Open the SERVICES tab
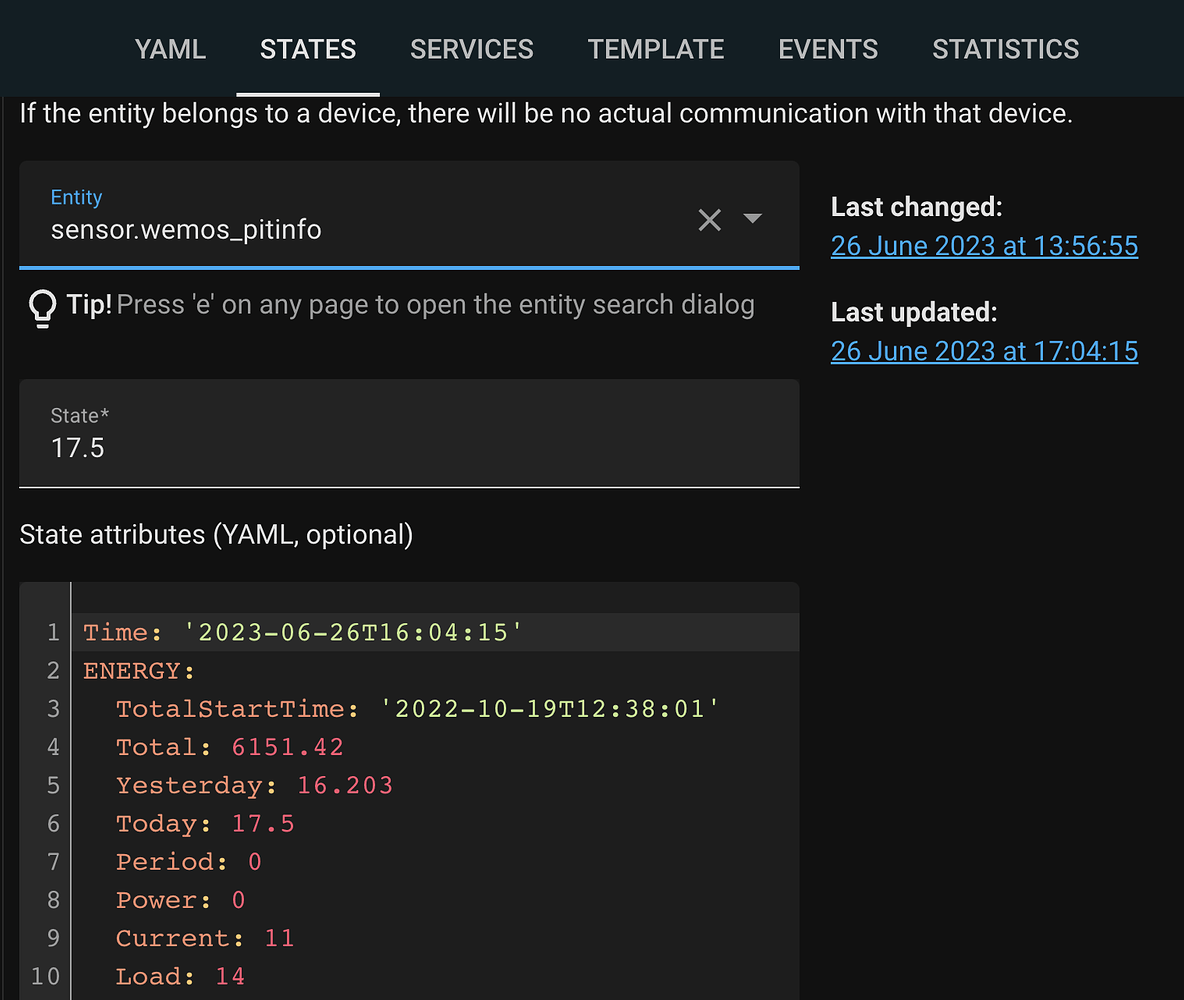1184x1000 pixels. coord(472,50)
